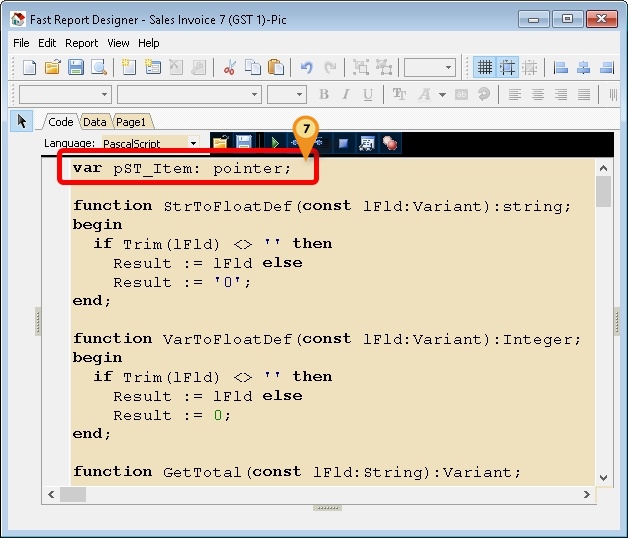This screenshot has height=538, width=628.
Task: Click the New Report icon
Action: click(x=29, y=68)
